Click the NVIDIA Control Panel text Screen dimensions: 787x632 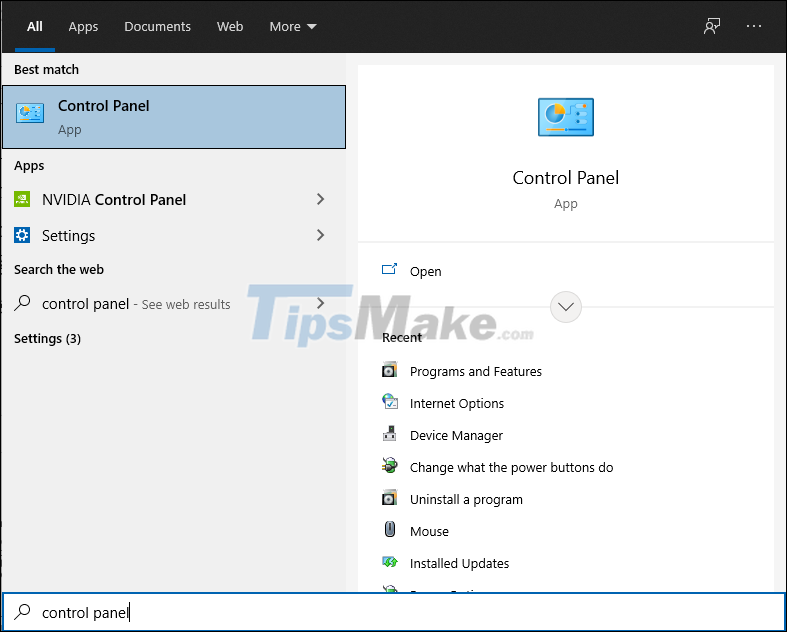point(114,200)
